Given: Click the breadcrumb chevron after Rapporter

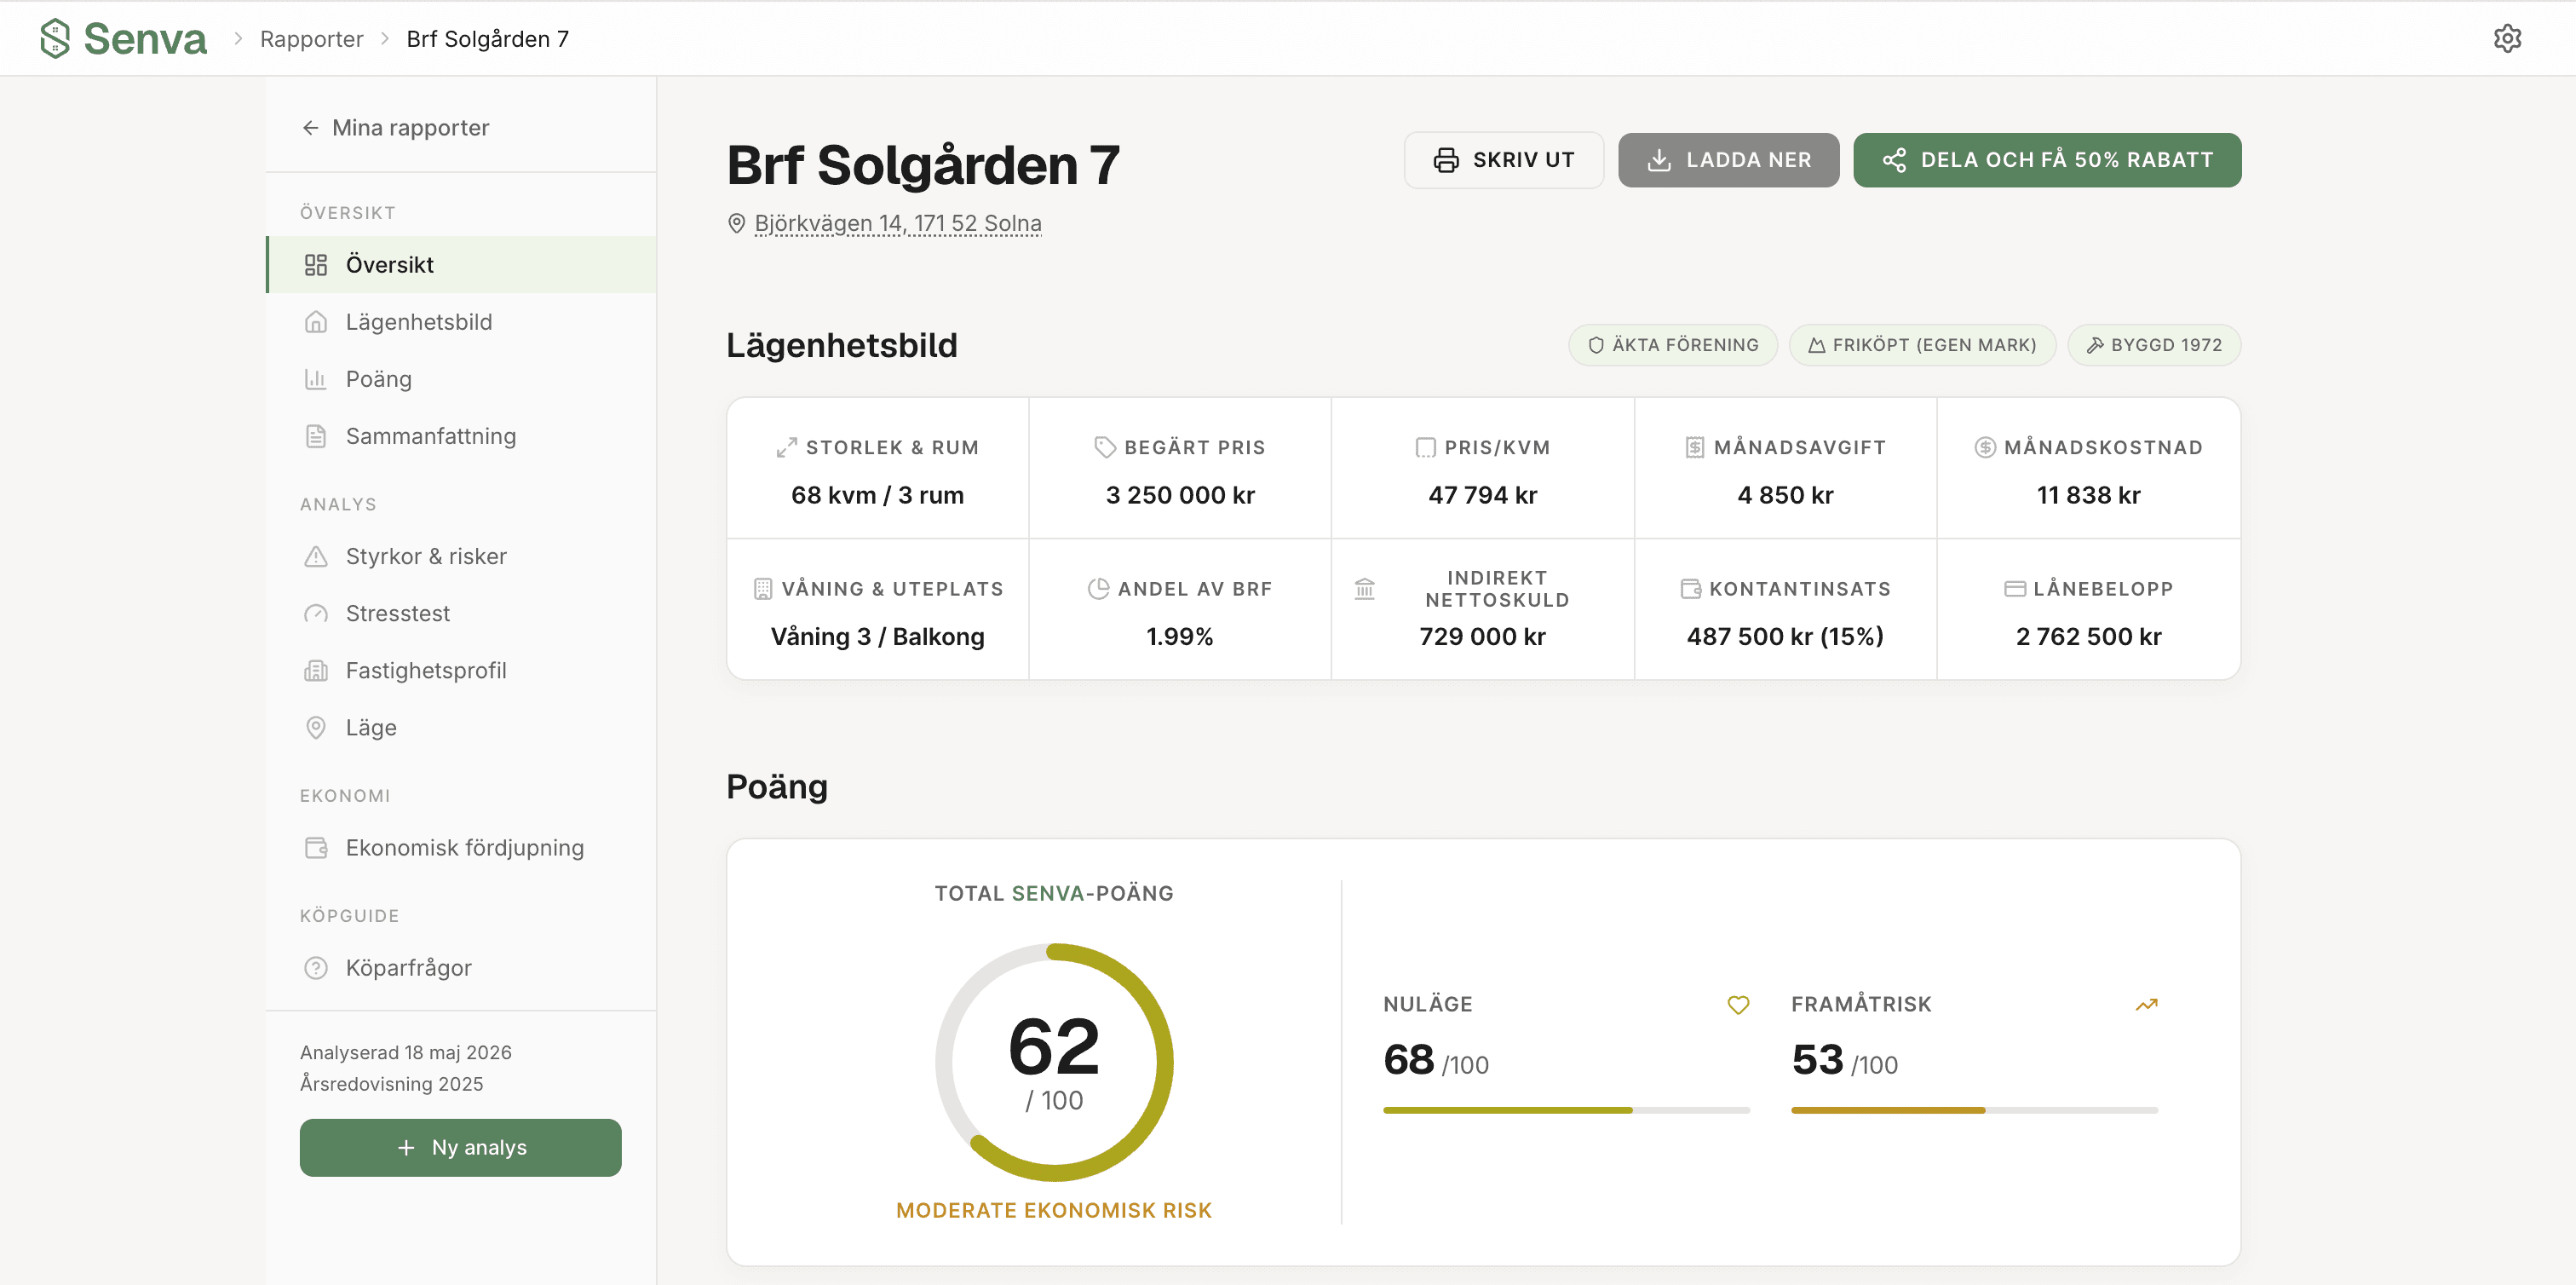Looking at the screenshot, I should click(385, 38).
